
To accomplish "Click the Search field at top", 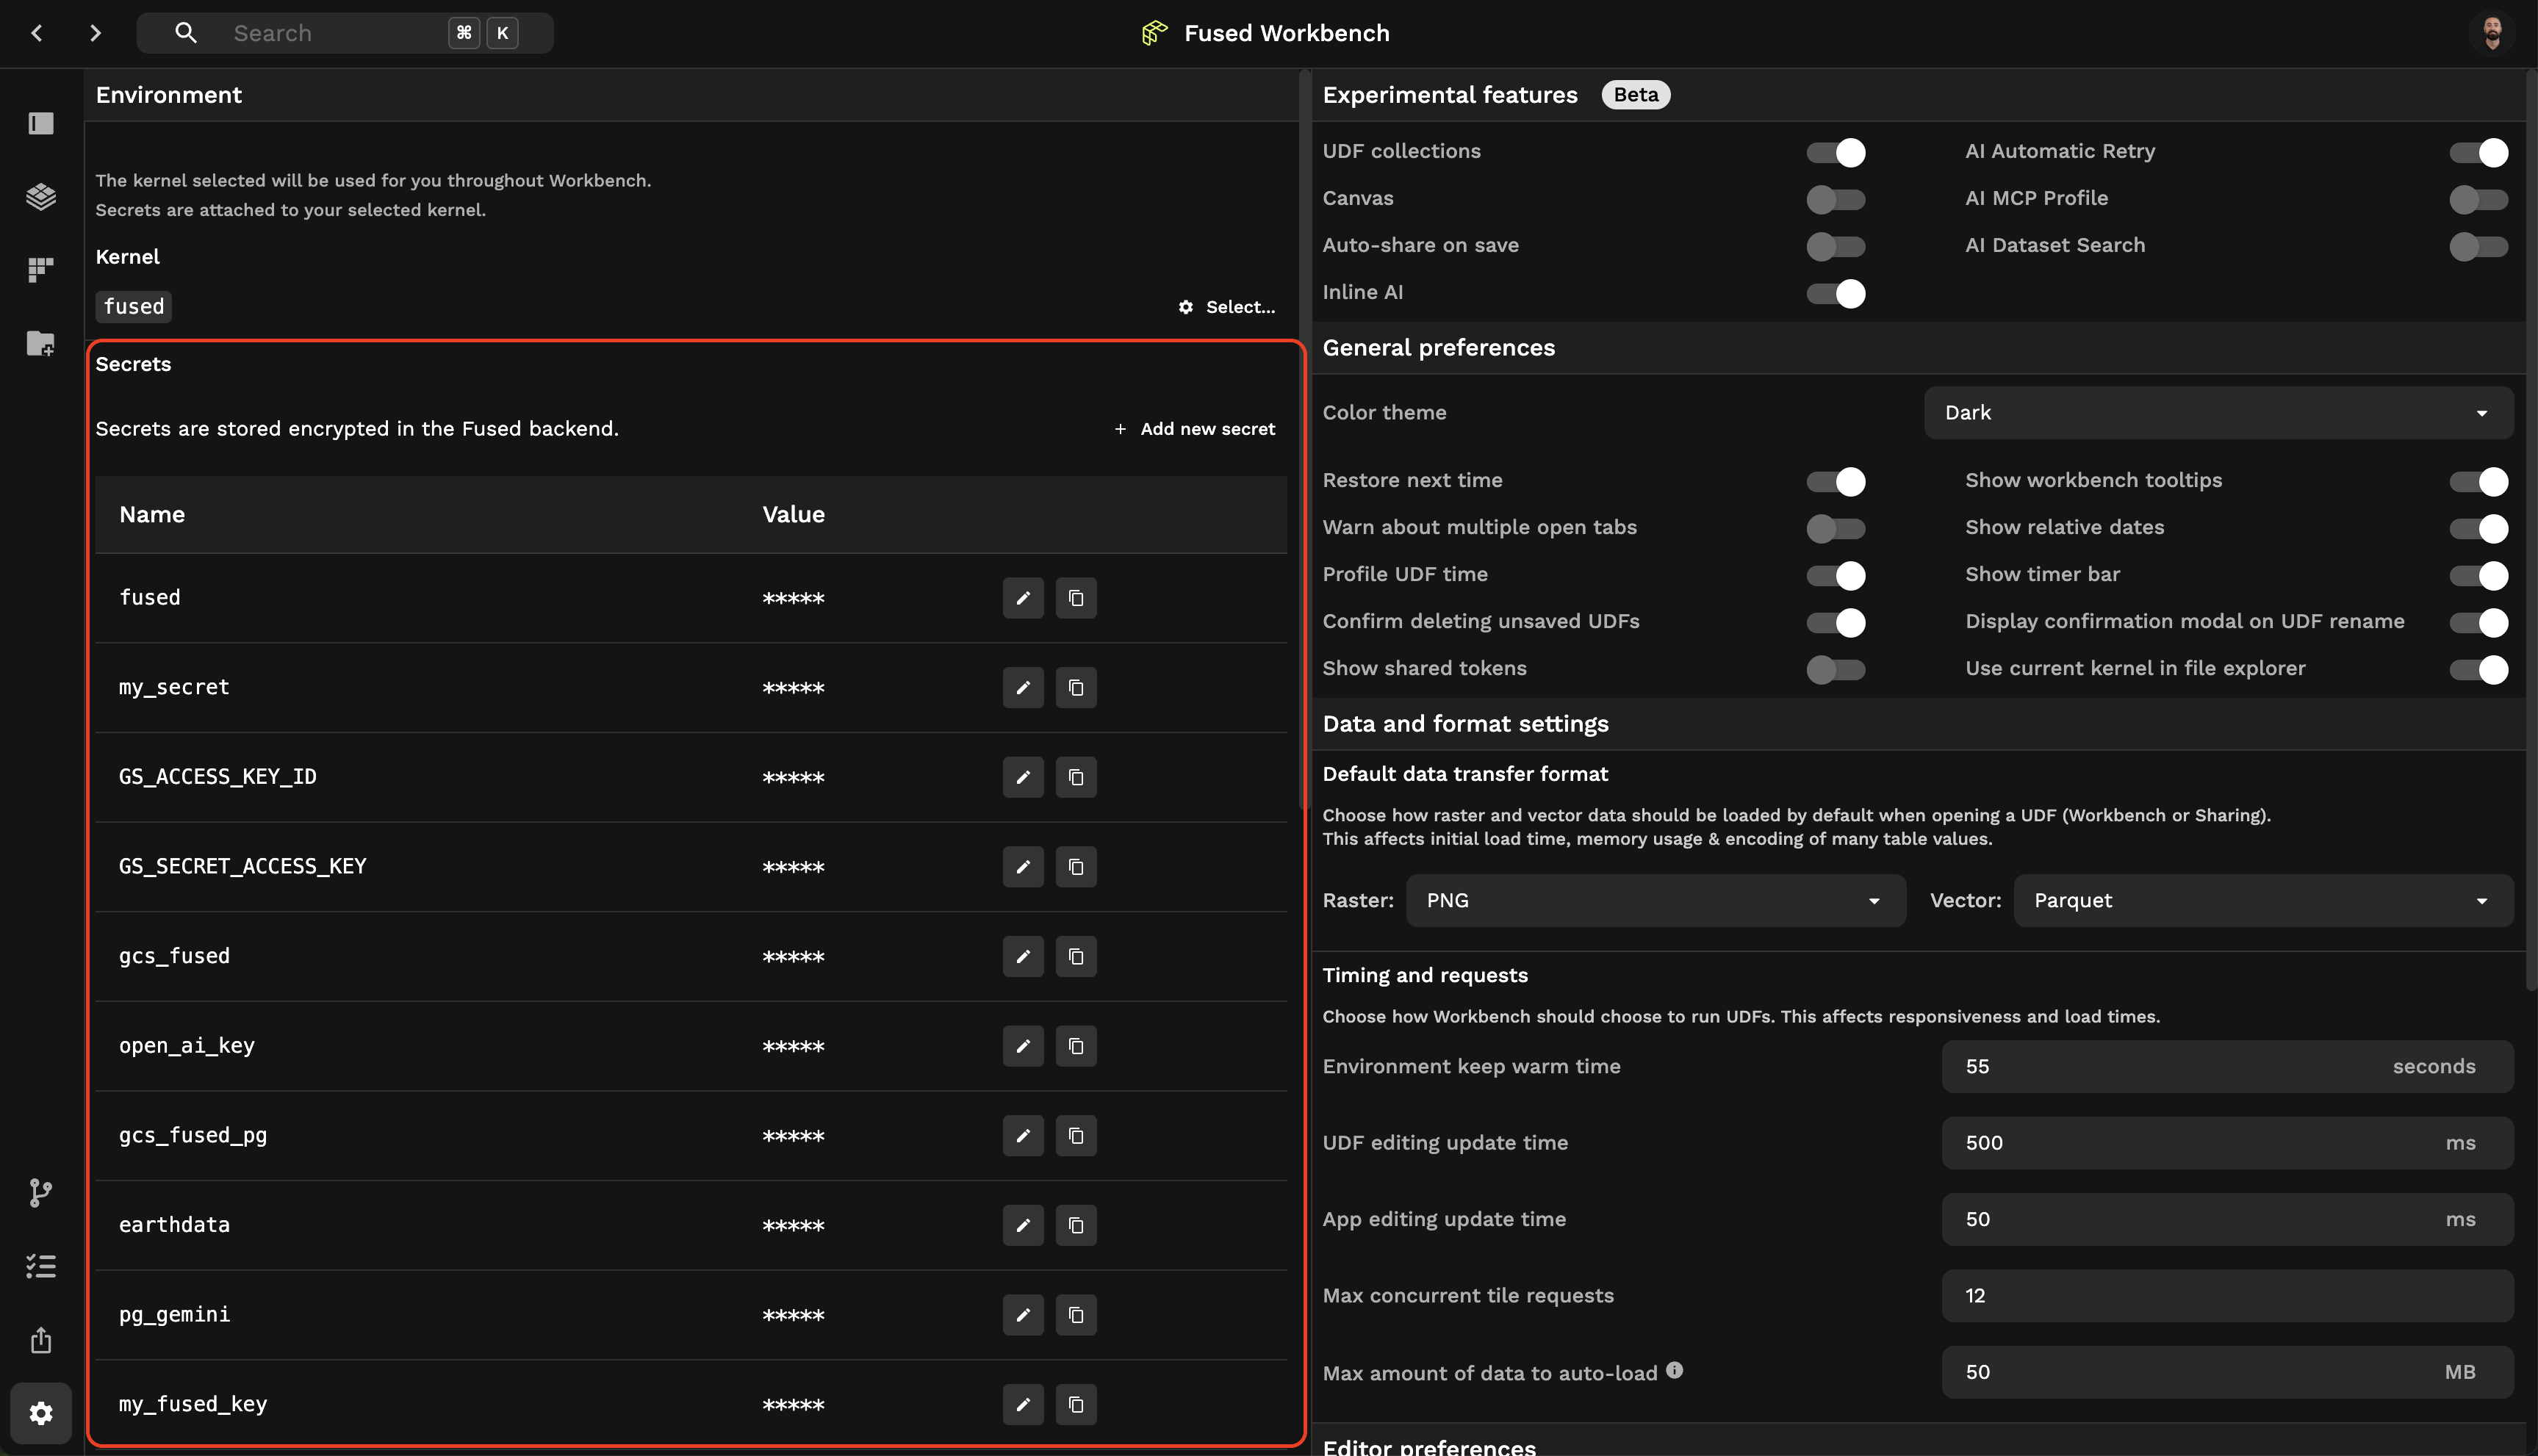I will pos(330,33).
